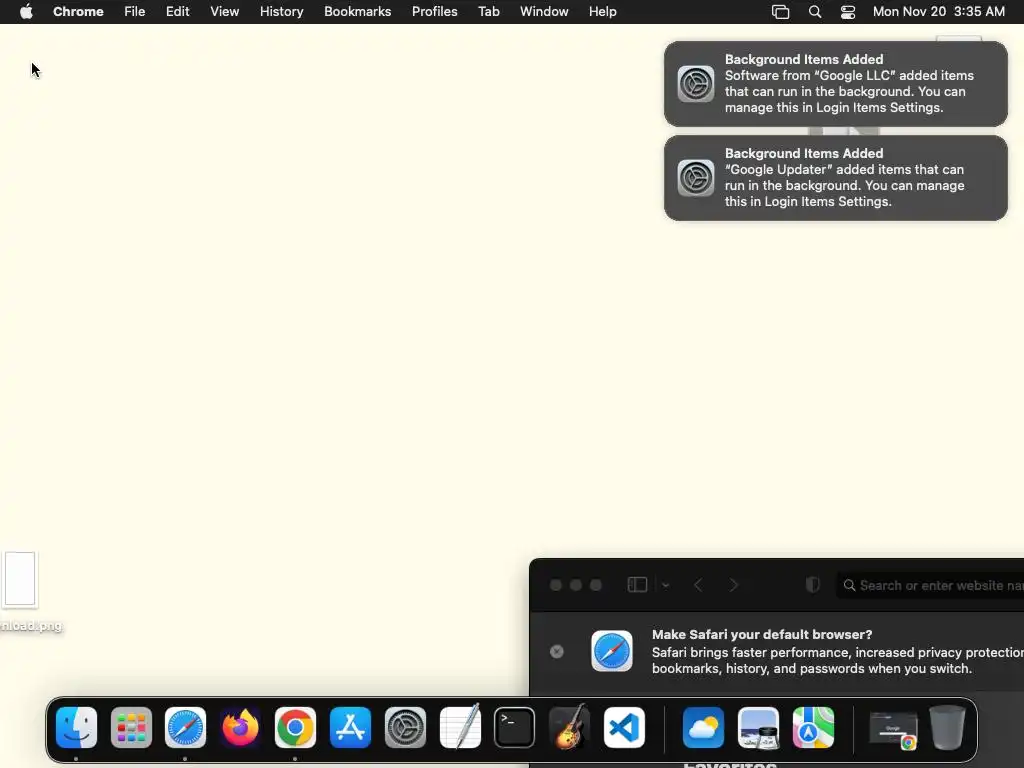Open Launchpad in the Dock
This screenshot has width=1024, height=768.
(x=131, y=728)
